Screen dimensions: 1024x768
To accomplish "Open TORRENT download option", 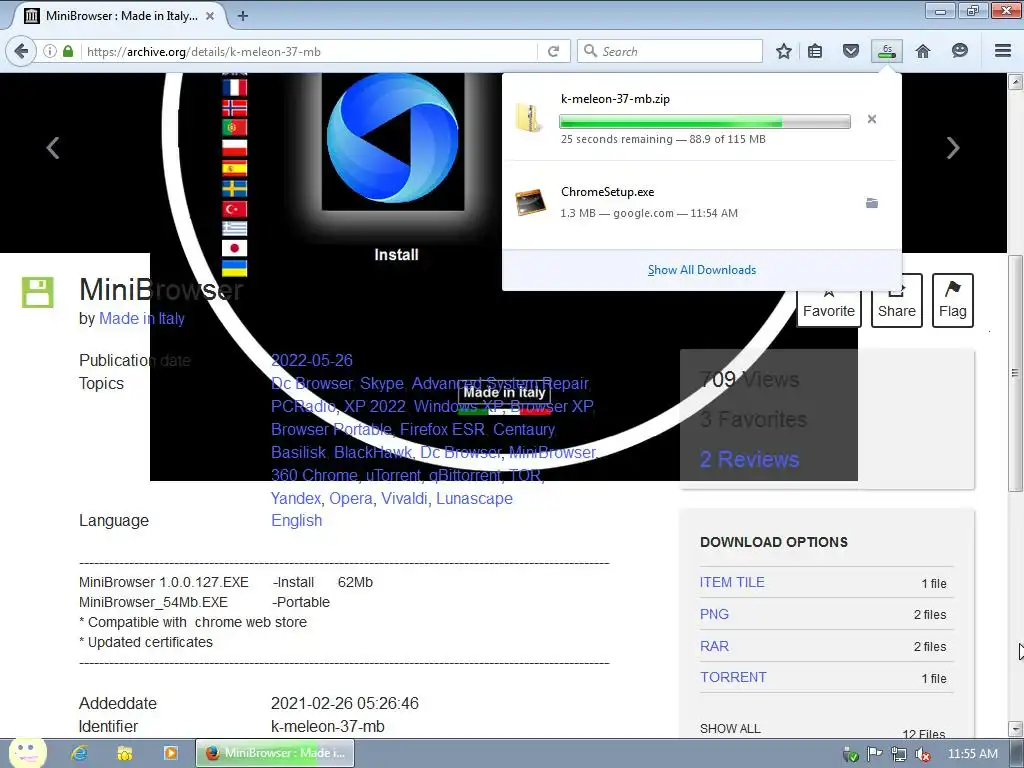I will (733, 677).
